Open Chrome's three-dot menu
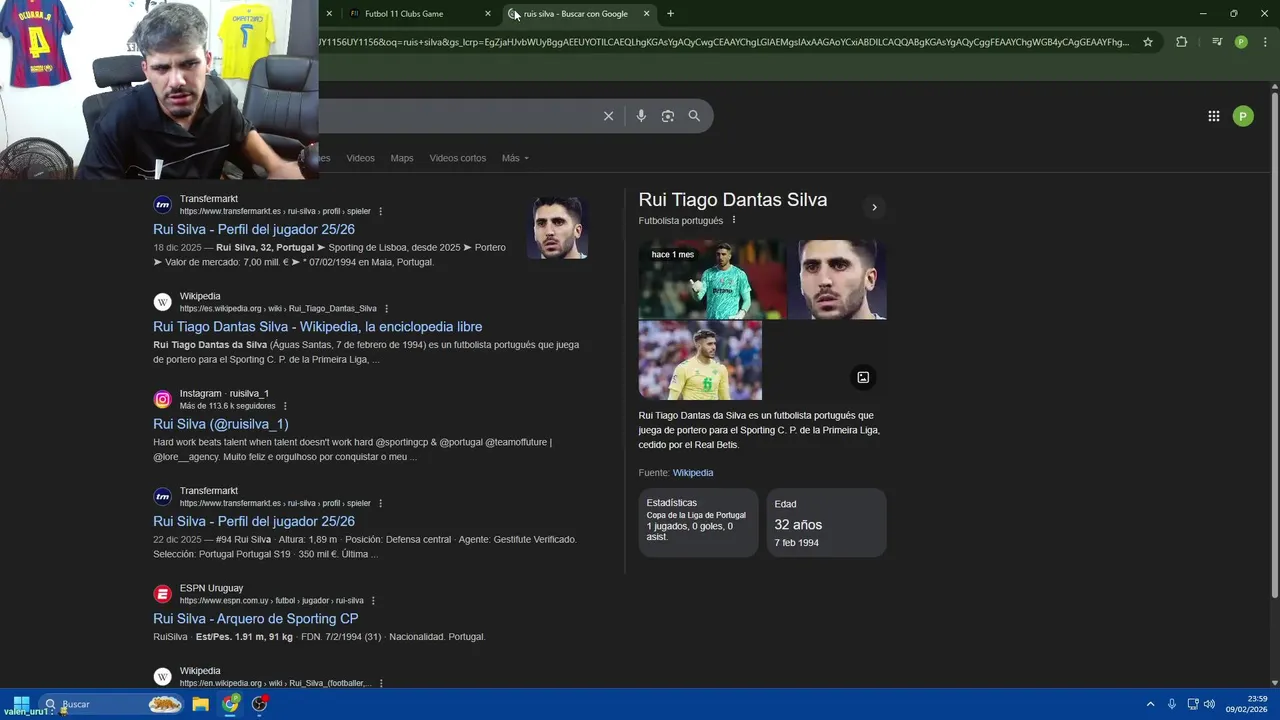 [x=1265, y=42]
